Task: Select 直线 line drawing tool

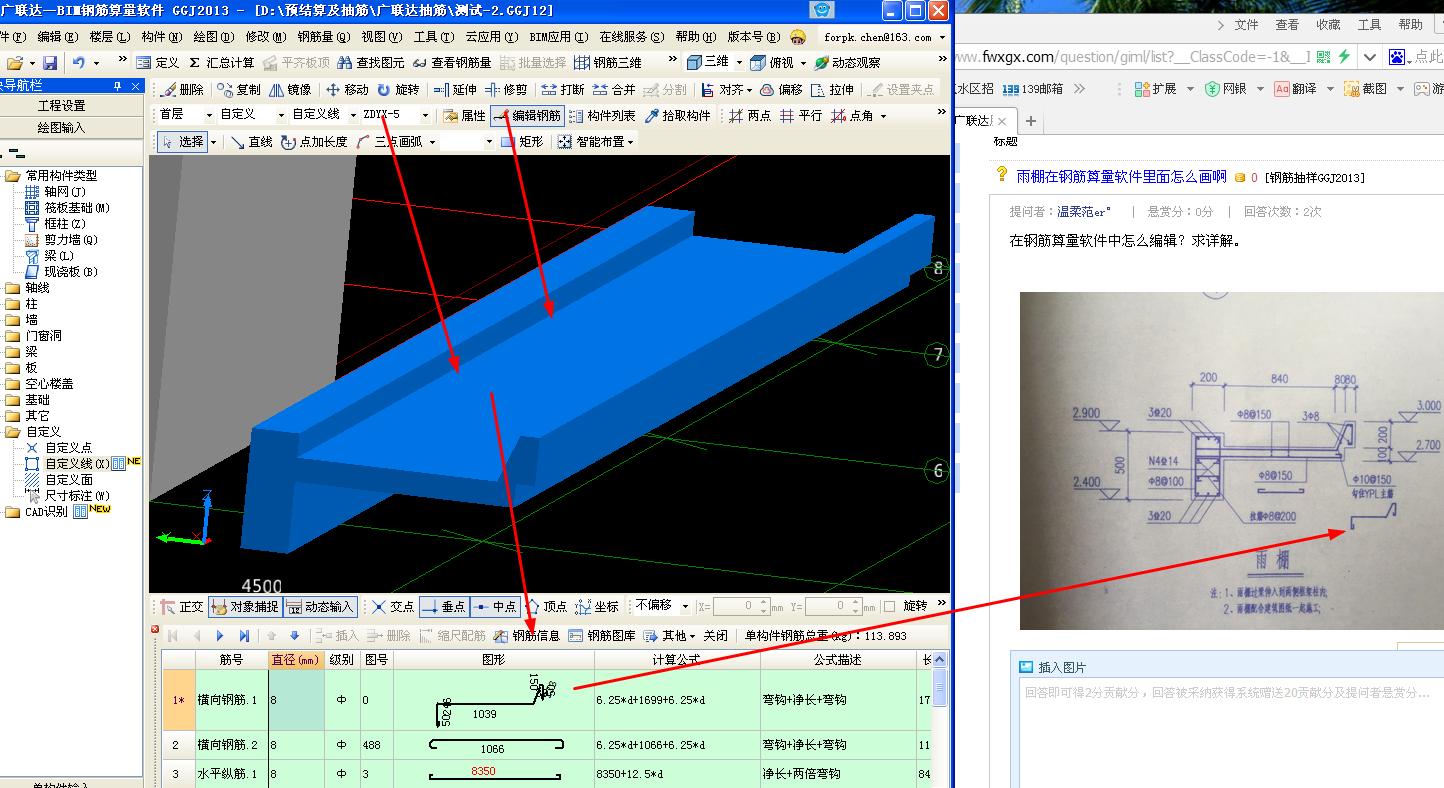Action: 251,142
